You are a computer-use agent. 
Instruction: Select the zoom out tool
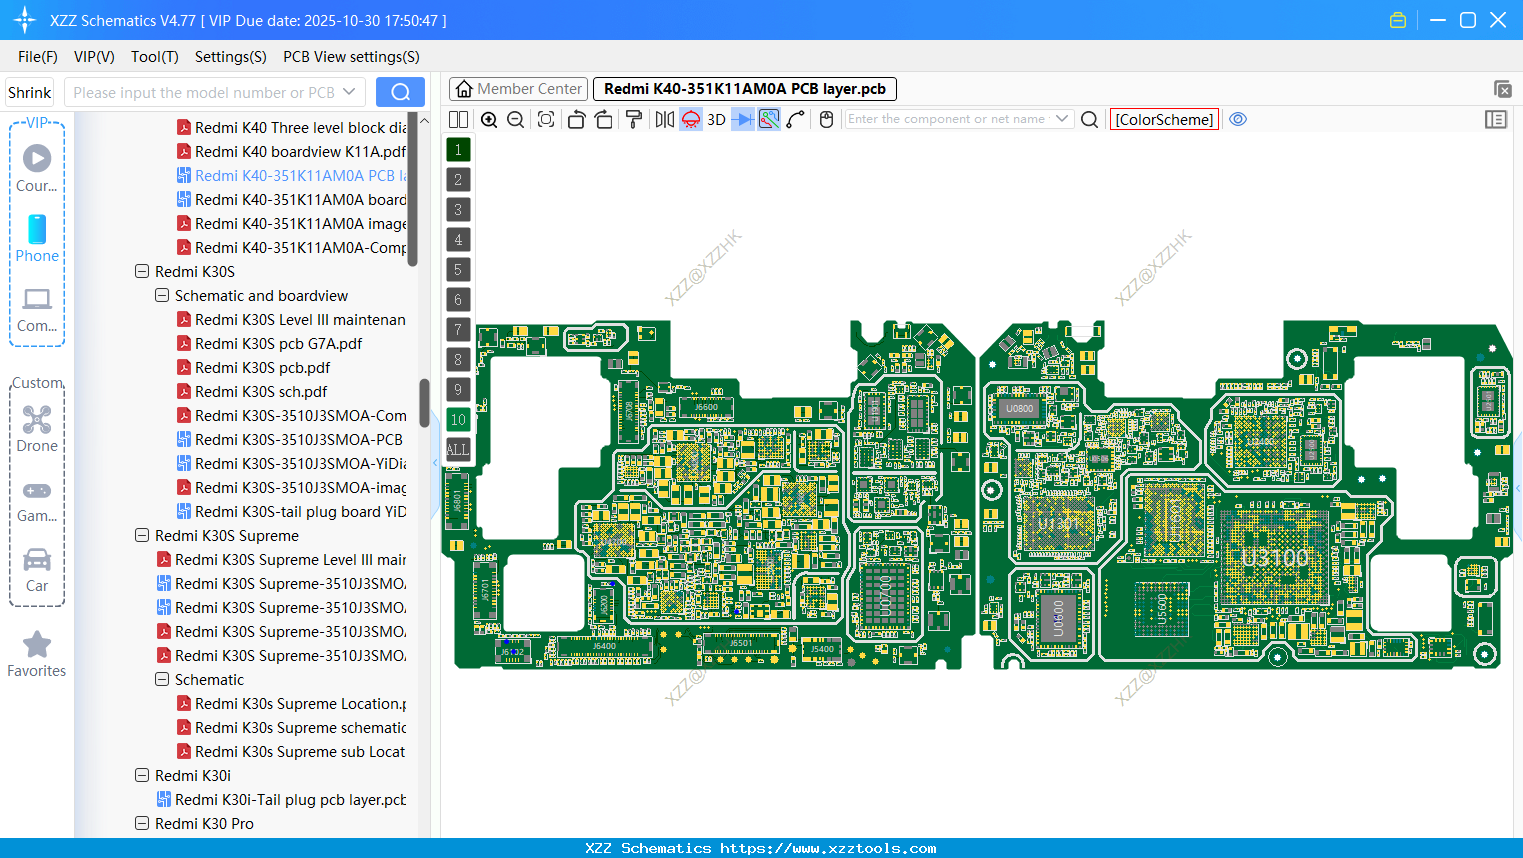(x=515, y=119)
